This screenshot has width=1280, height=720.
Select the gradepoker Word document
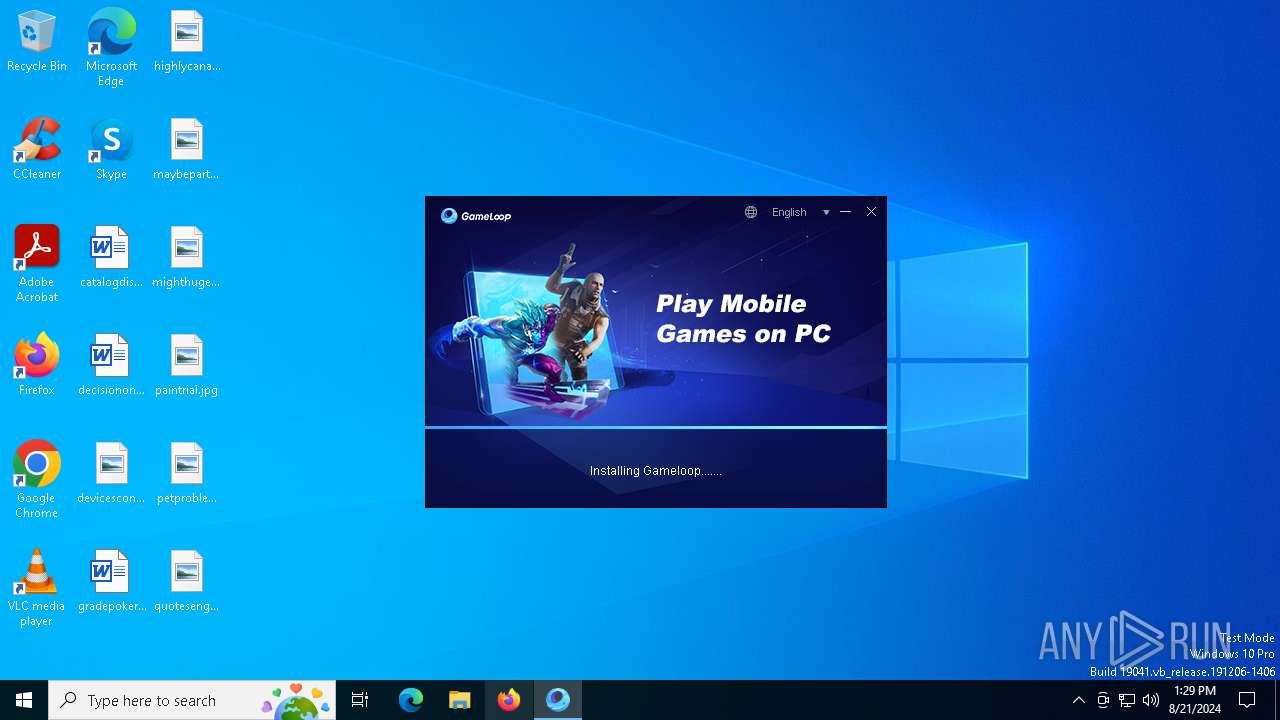(x=111, y=582)
